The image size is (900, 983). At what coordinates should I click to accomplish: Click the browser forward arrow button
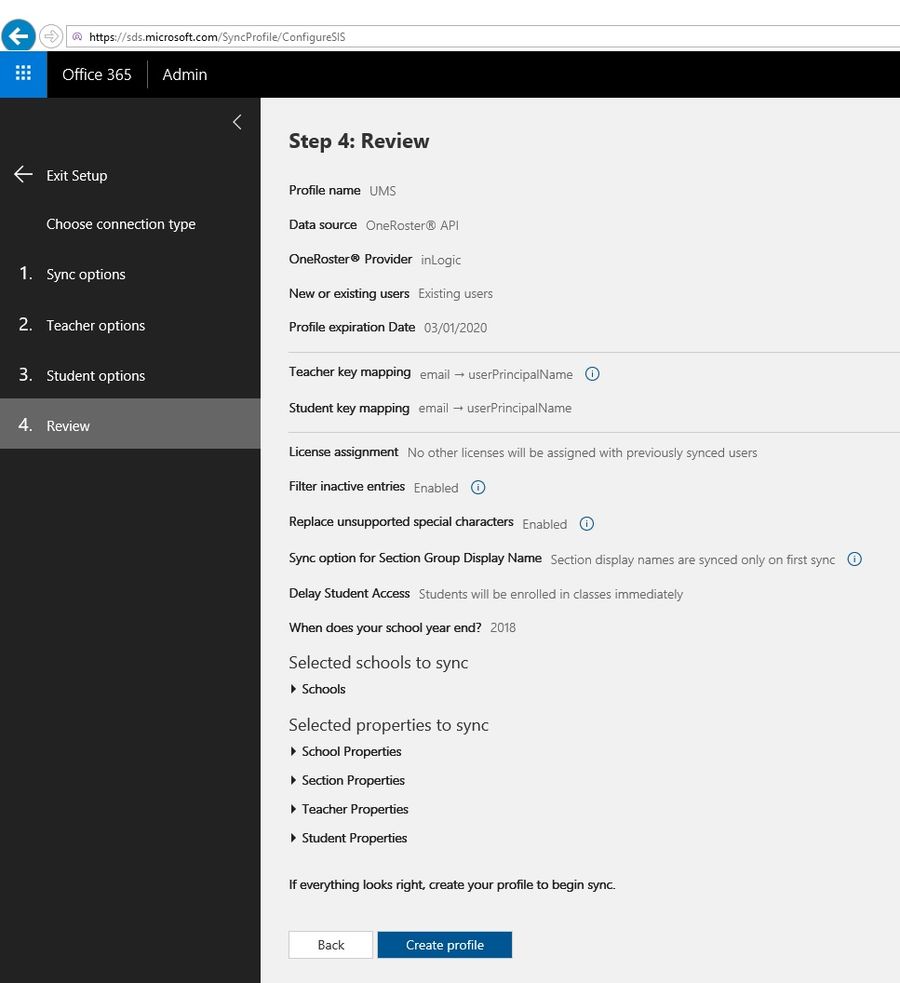point(51,36)
